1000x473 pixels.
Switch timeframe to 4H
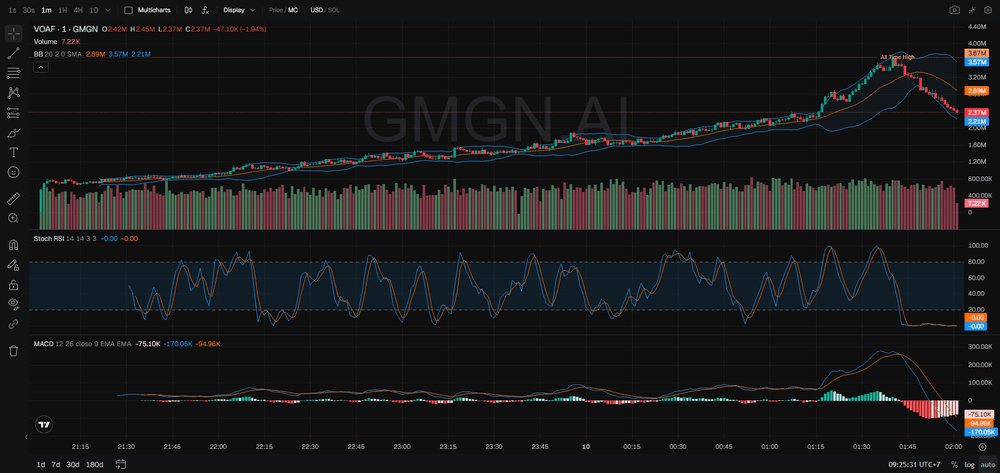click(78, 10)
